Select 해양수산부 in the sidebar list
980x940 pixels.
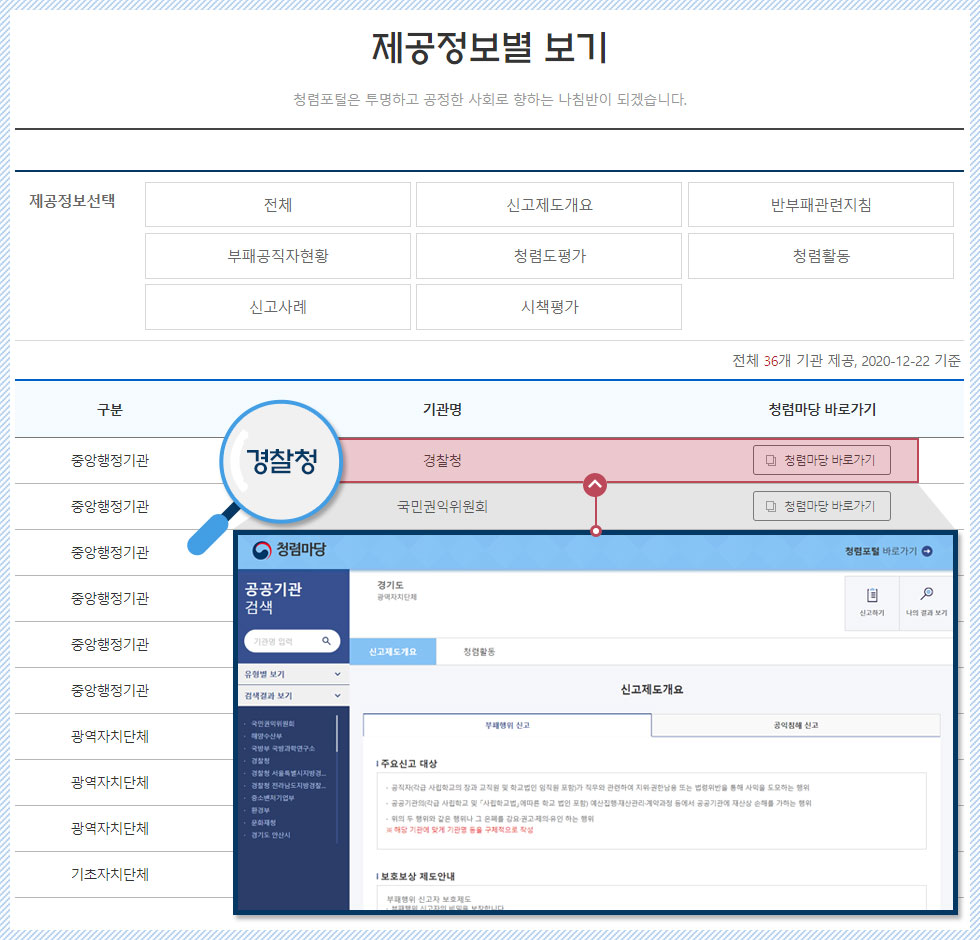(x=266, y=736)
